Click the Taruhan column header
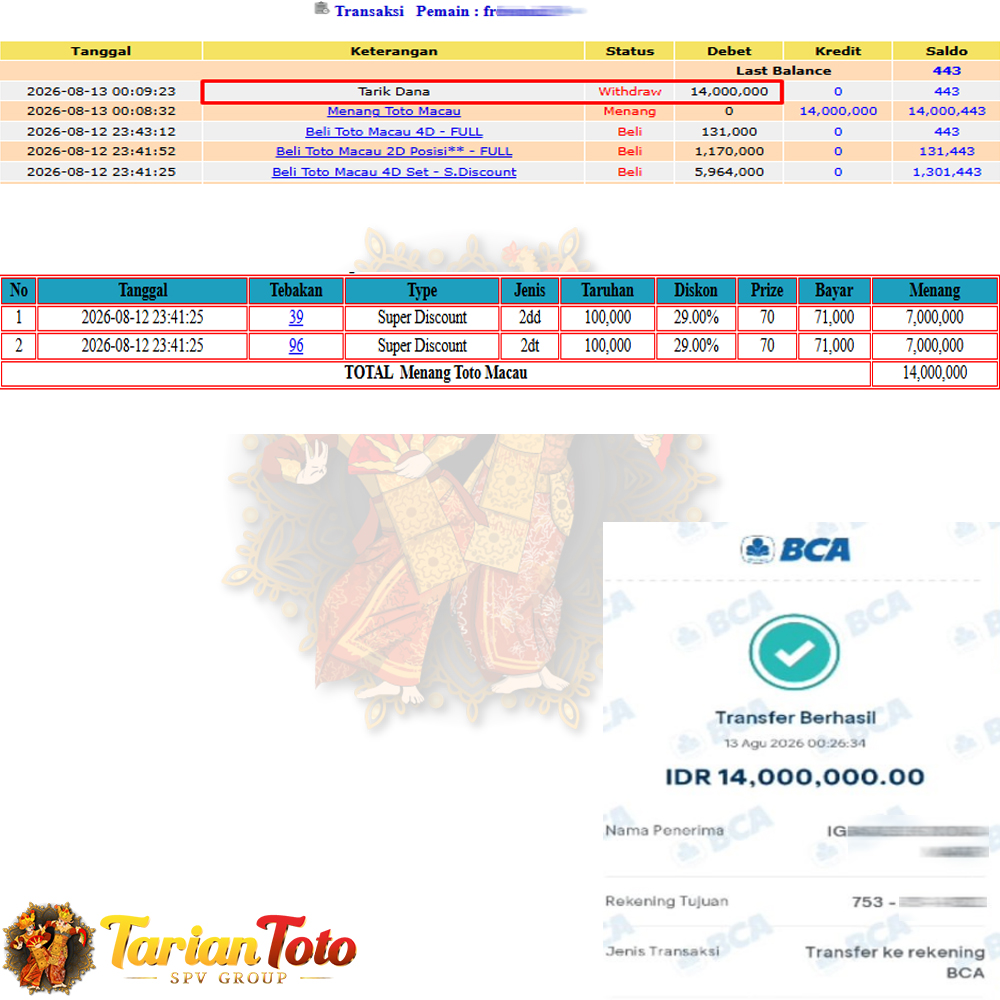This screenshot has width=1000, height=1000. 607,290
